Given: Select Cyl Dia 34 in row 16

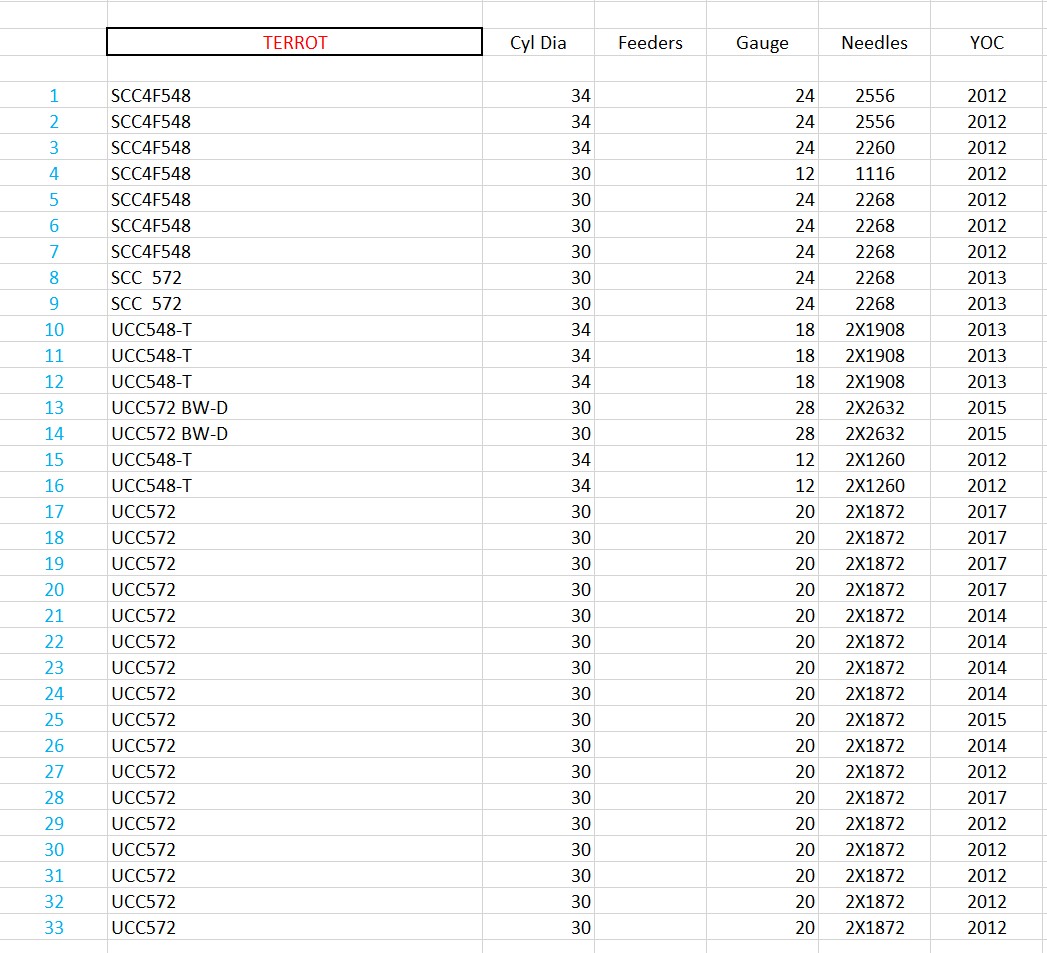Looking at the screenshot, I should pyautogui.click(x=538, y=486).
